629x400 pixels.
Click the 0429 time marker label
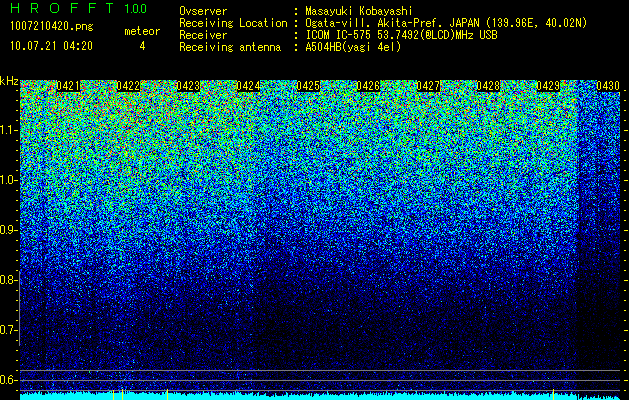click(548, 86)
